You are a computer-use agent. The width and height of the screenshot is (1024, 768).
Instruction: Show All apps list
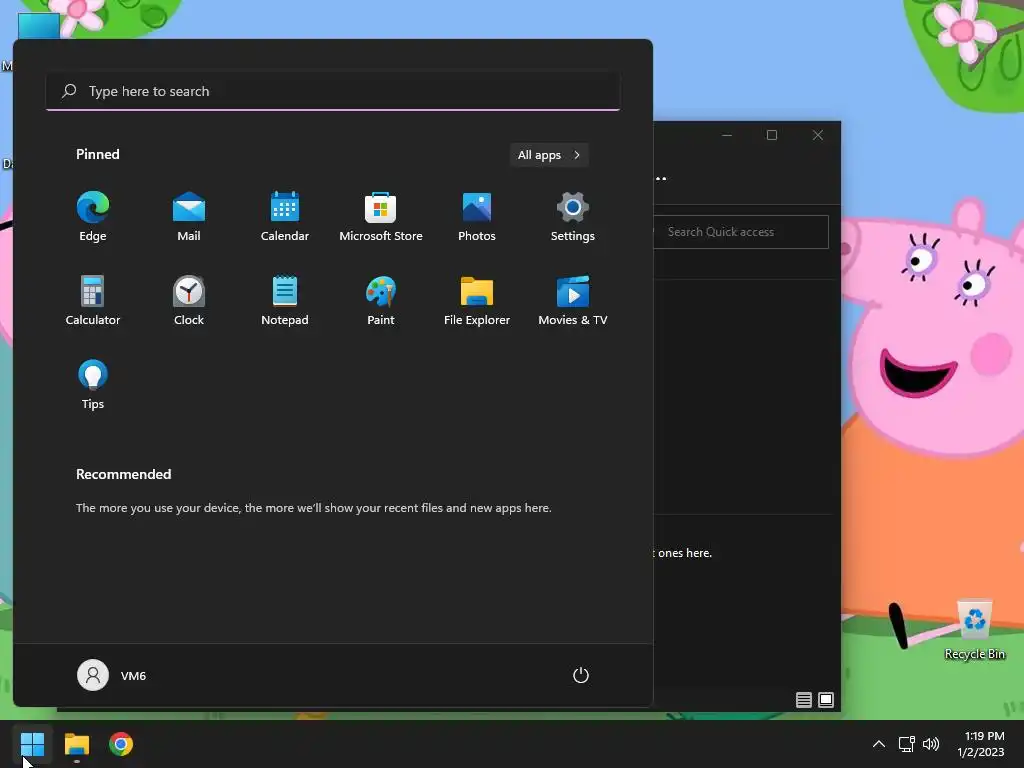point(549,155)
